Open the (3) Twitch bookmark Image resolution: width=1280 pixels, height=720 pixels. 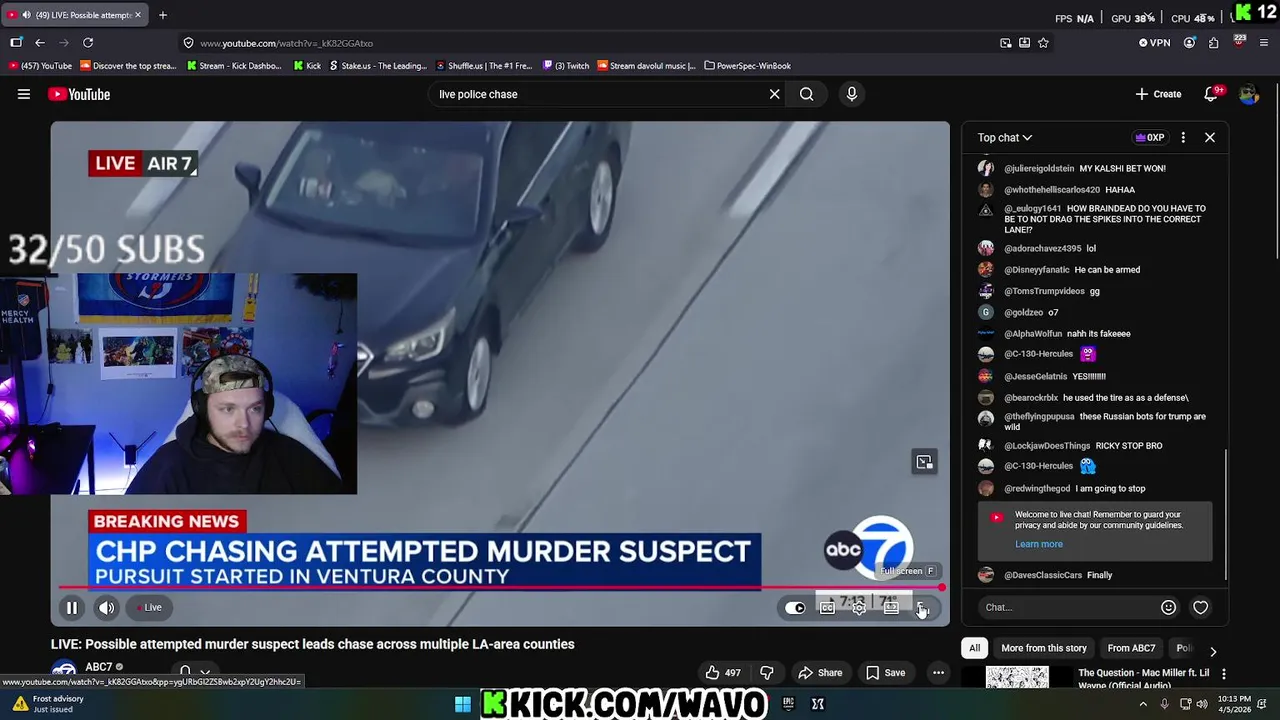pos(566,66)
